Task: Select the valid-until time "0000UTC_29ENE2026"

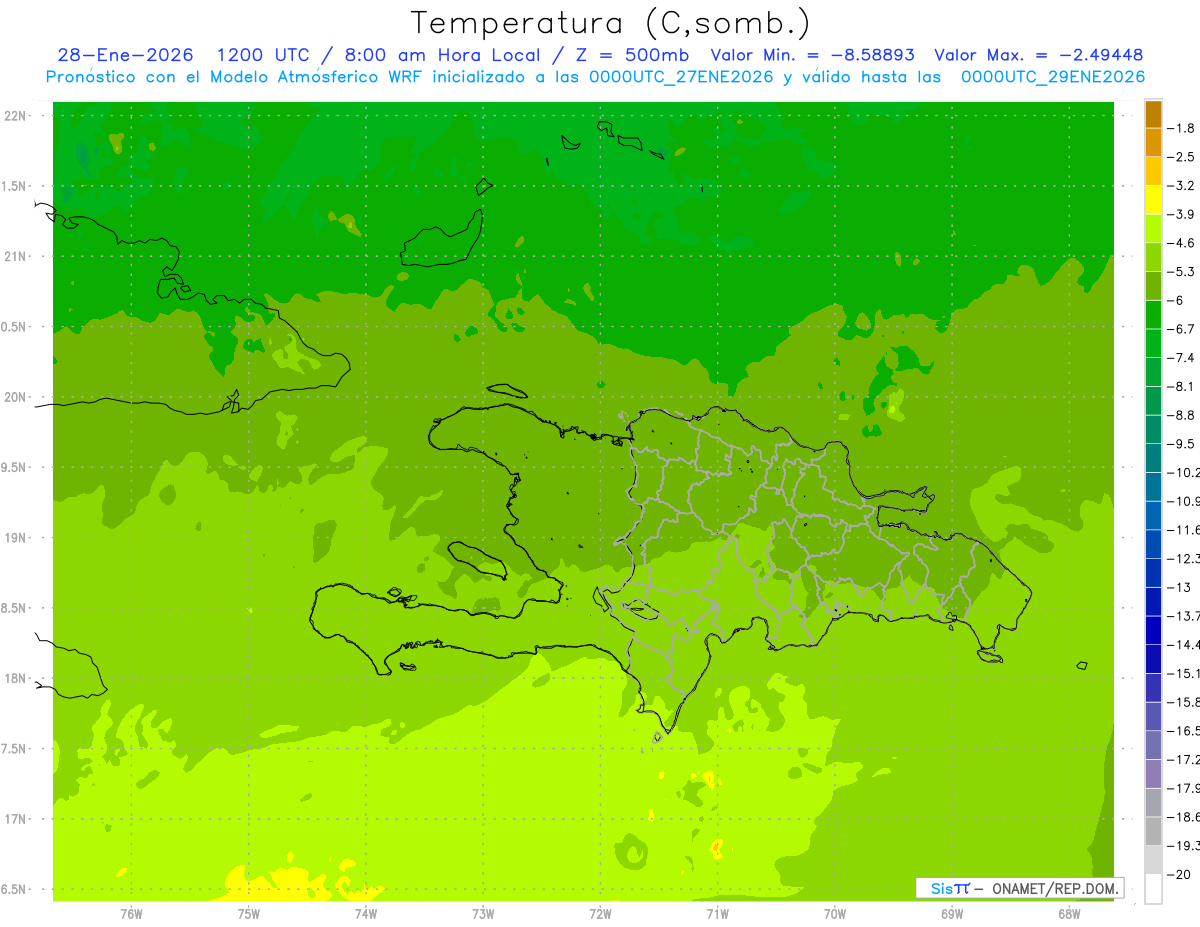Action: (1053, 77)
